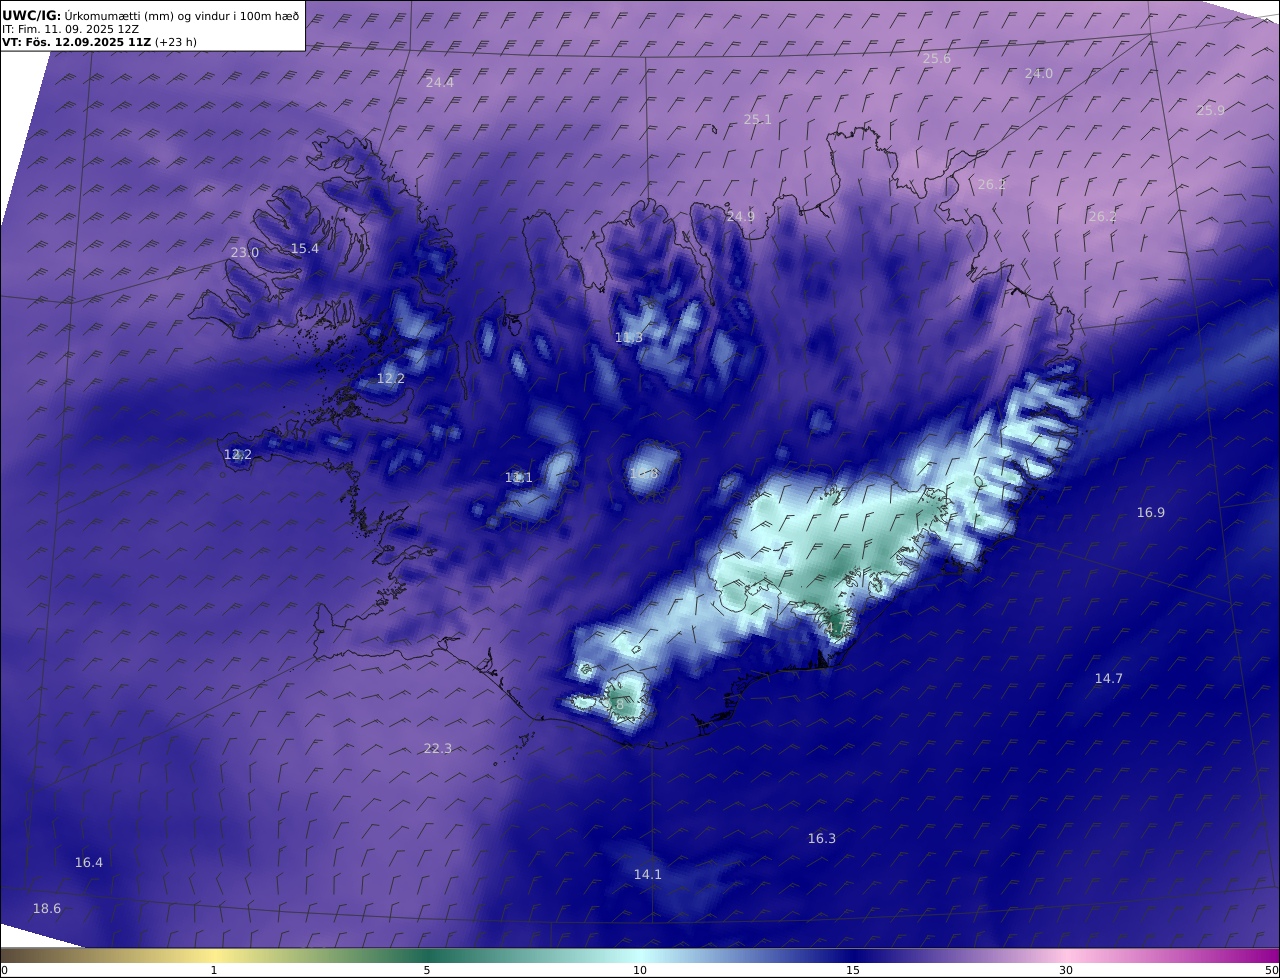Click the 25.1 value label on the map
This screenshot has height=978, width=1280.
[758, 120]
